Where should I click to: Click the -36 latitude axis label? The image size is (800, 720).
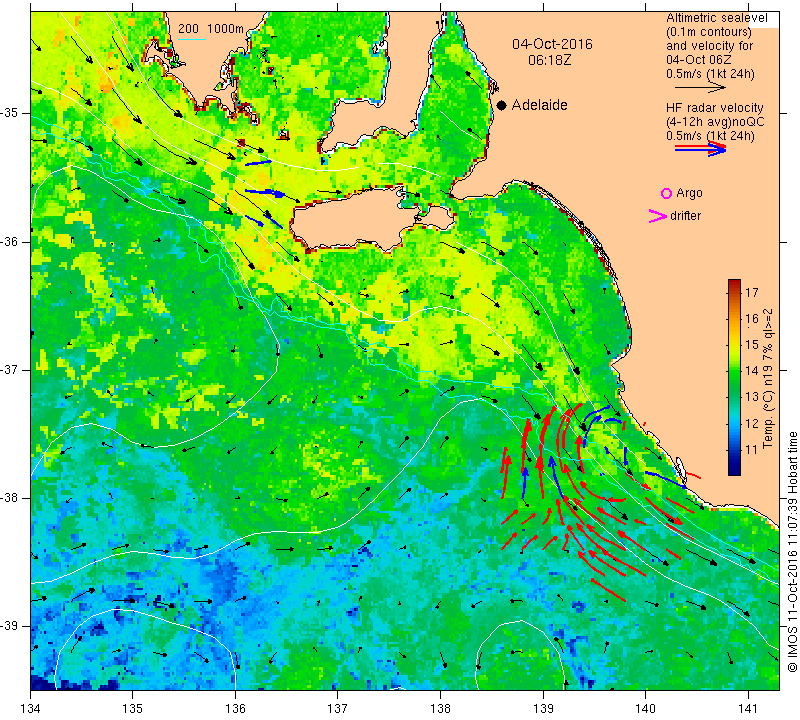coord(9,241)
